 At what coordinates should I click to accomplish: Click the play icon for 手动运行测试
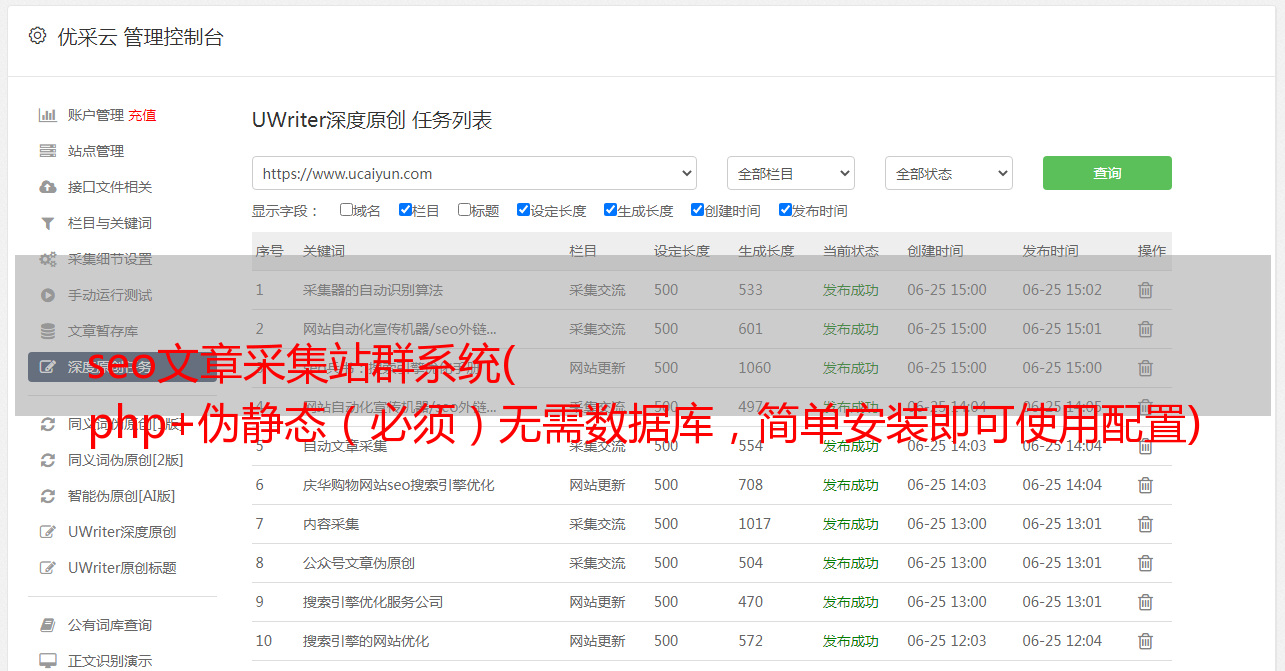pos(47,295)
